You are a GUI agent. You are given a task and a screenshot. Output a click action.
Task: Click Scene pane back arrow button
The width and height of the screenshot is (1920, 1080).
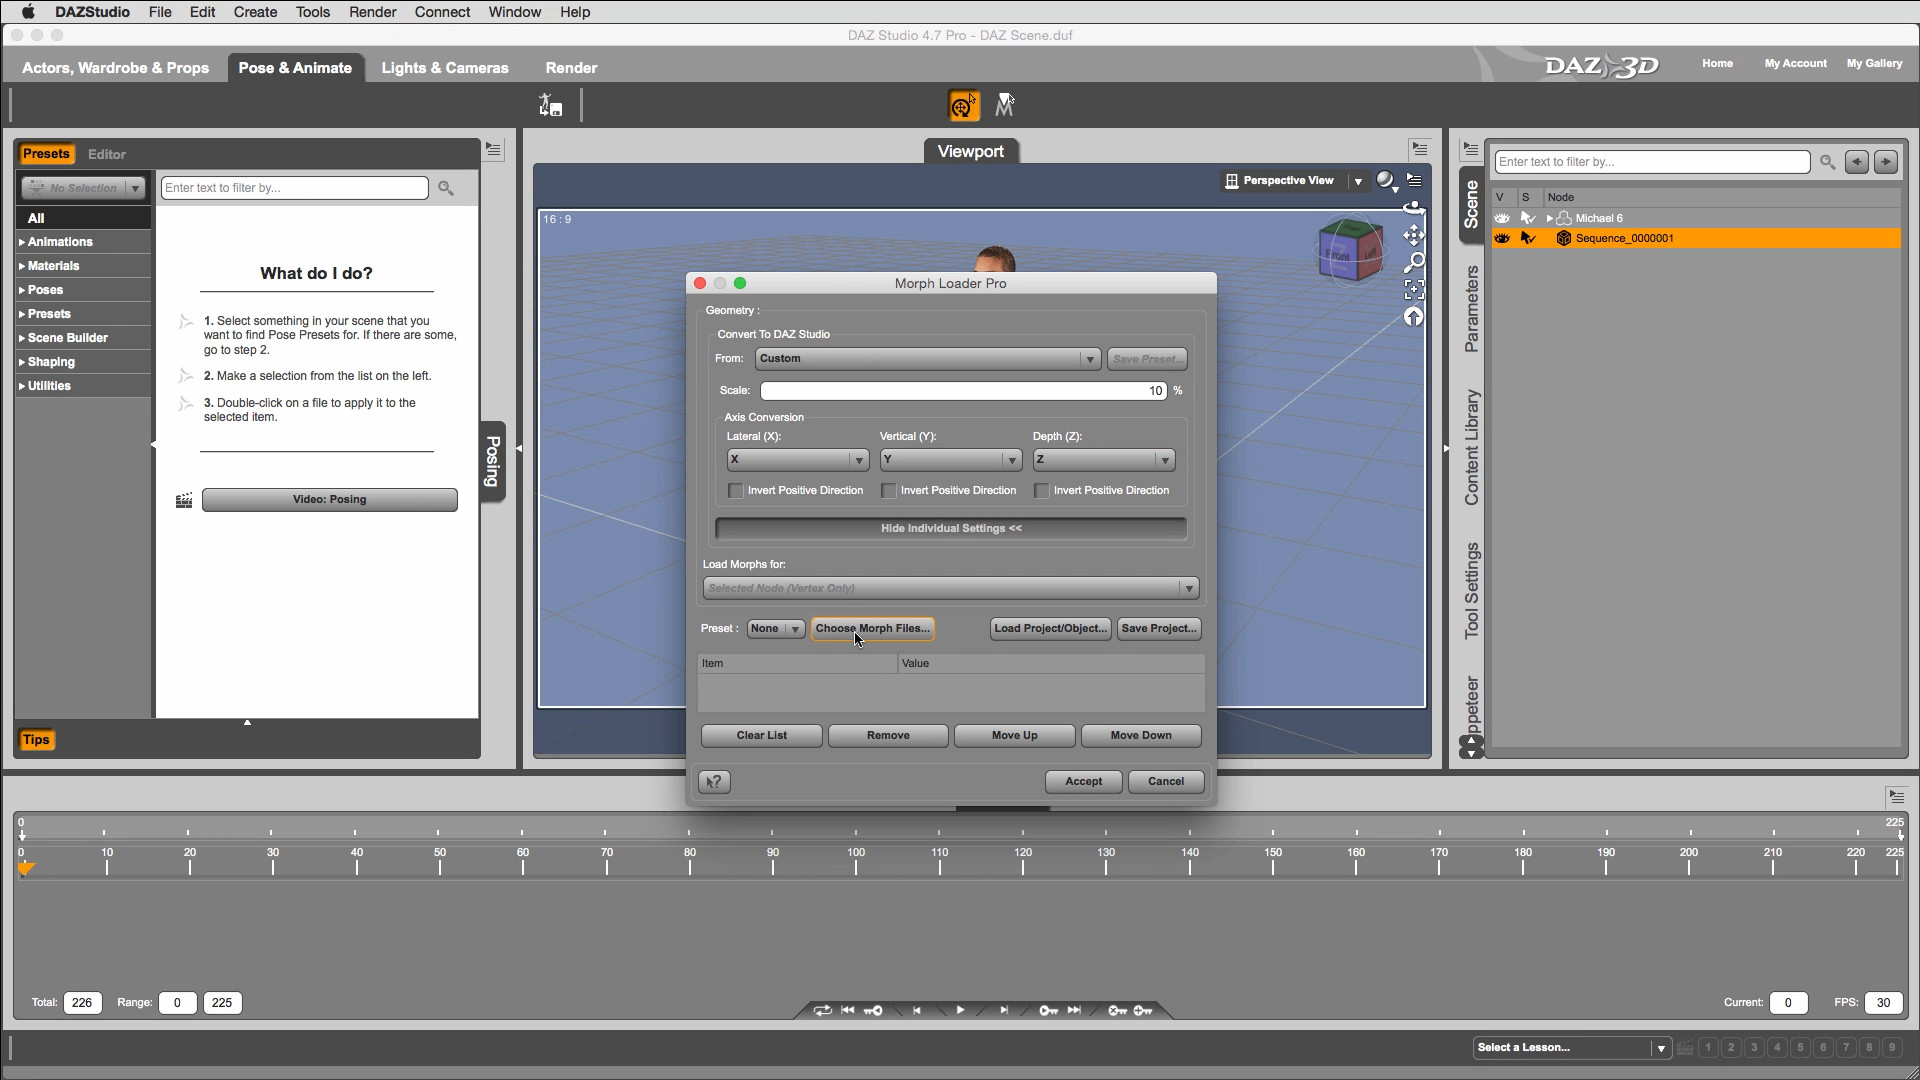click(x=1857, y=162)
